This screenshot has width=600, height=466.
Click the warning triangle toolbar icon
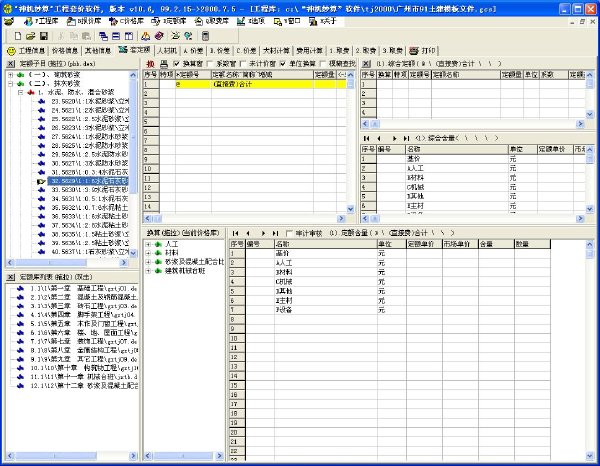pos(145,36)
